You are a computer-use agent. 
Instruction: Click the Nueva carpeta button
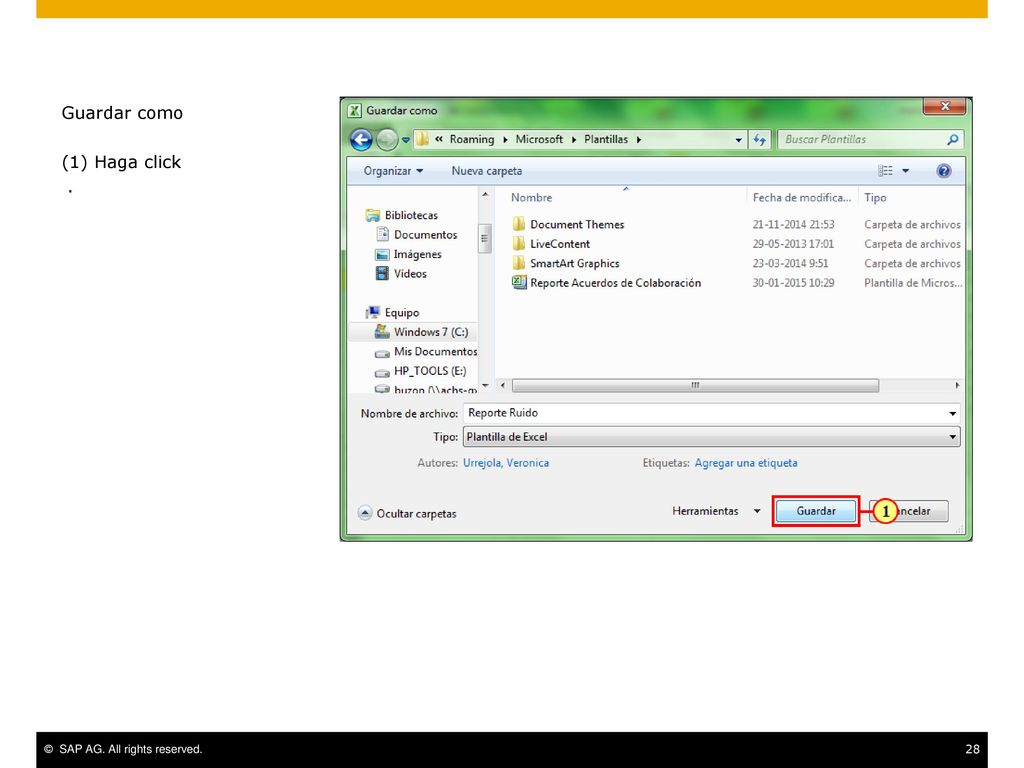pos(487,171)
